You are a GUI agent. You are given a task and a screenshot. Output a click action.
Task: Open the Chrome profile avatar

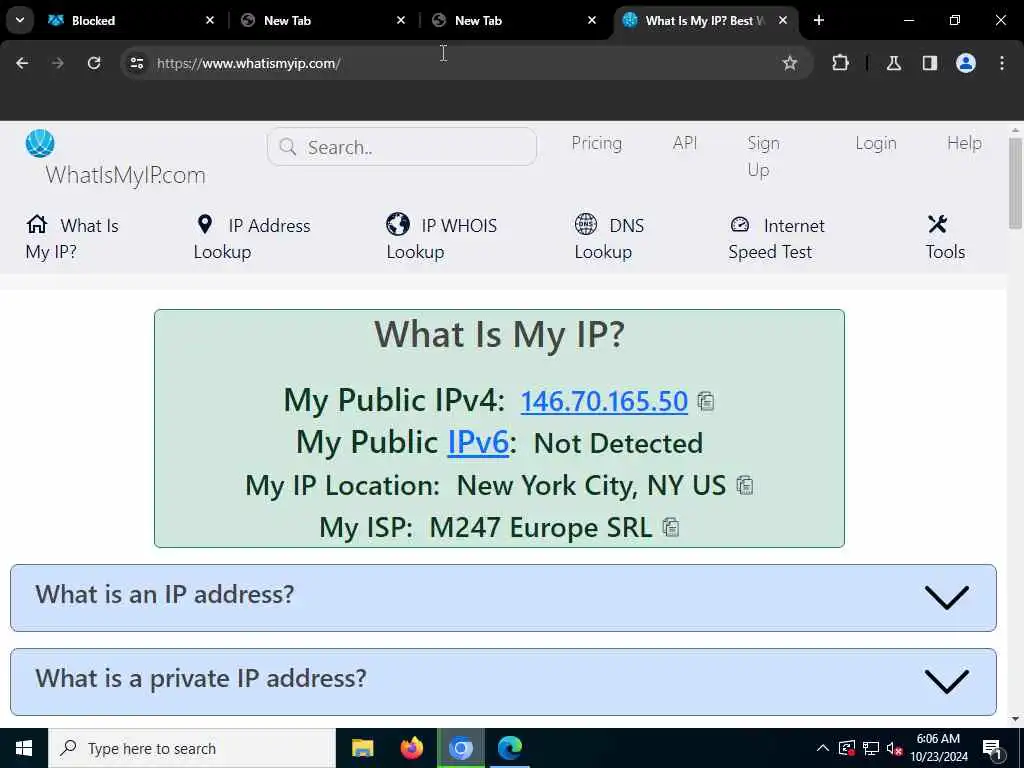click(x=966, y=63)
